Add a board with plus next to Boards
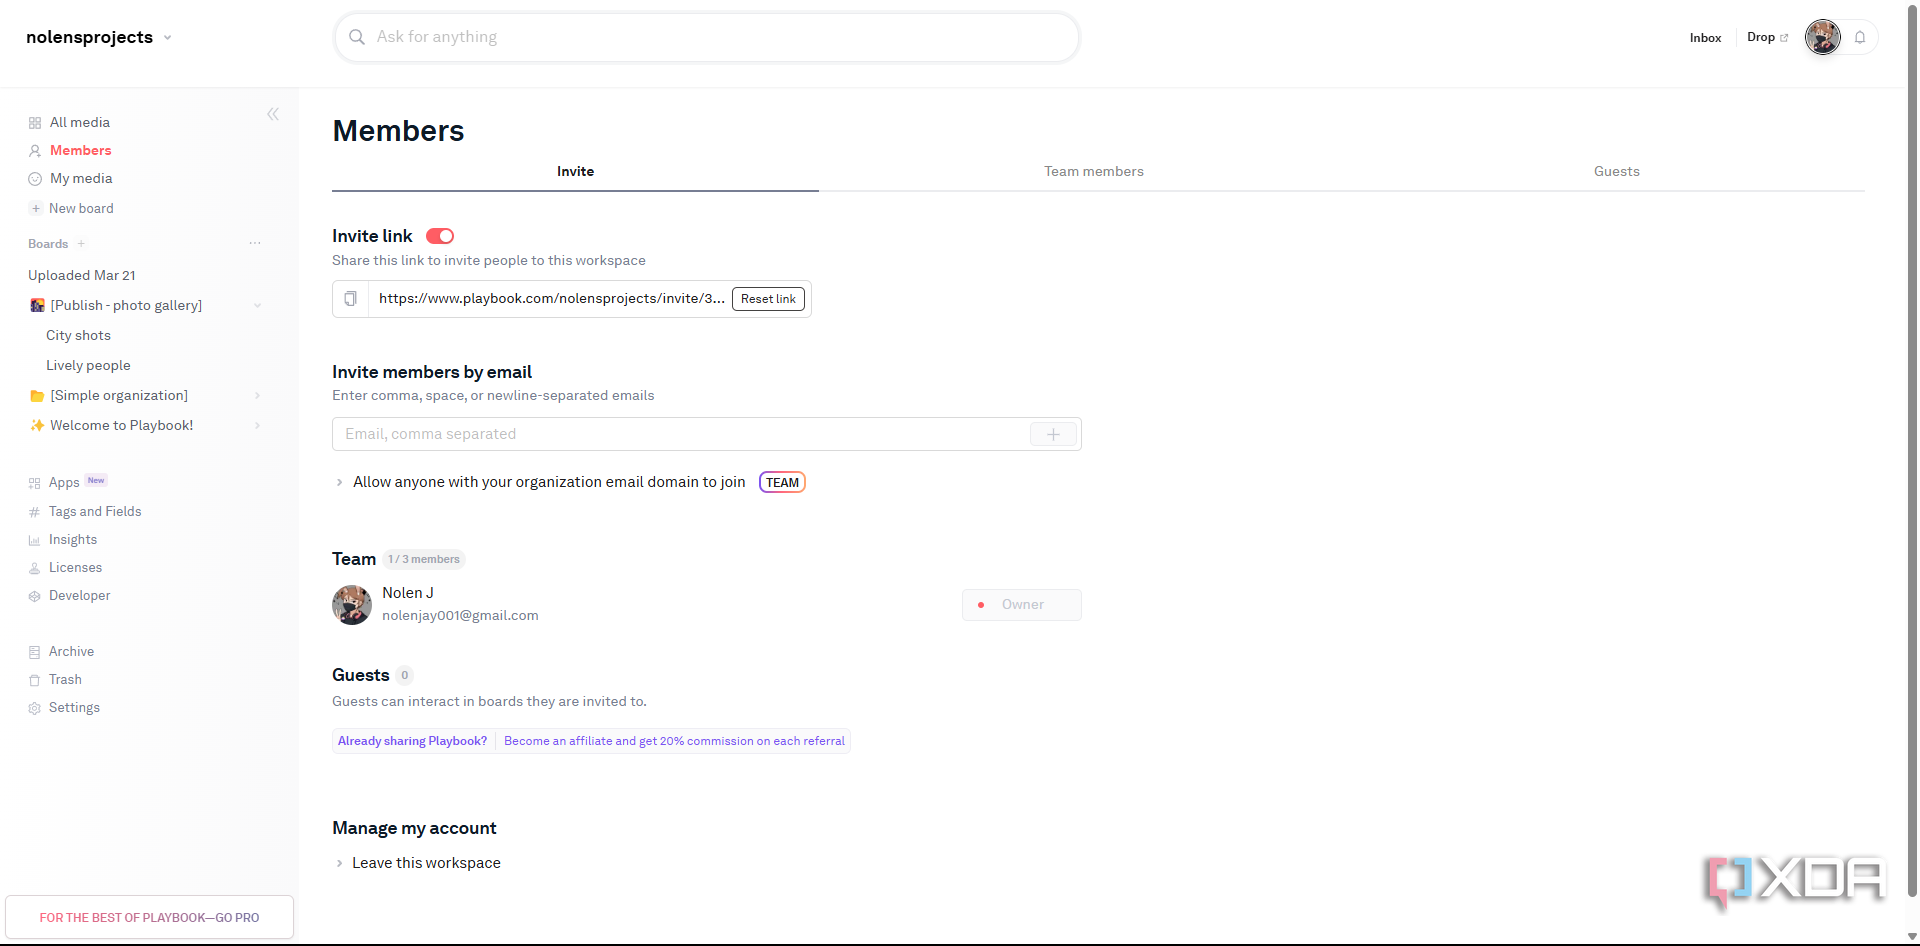 (x=81, y=244)
